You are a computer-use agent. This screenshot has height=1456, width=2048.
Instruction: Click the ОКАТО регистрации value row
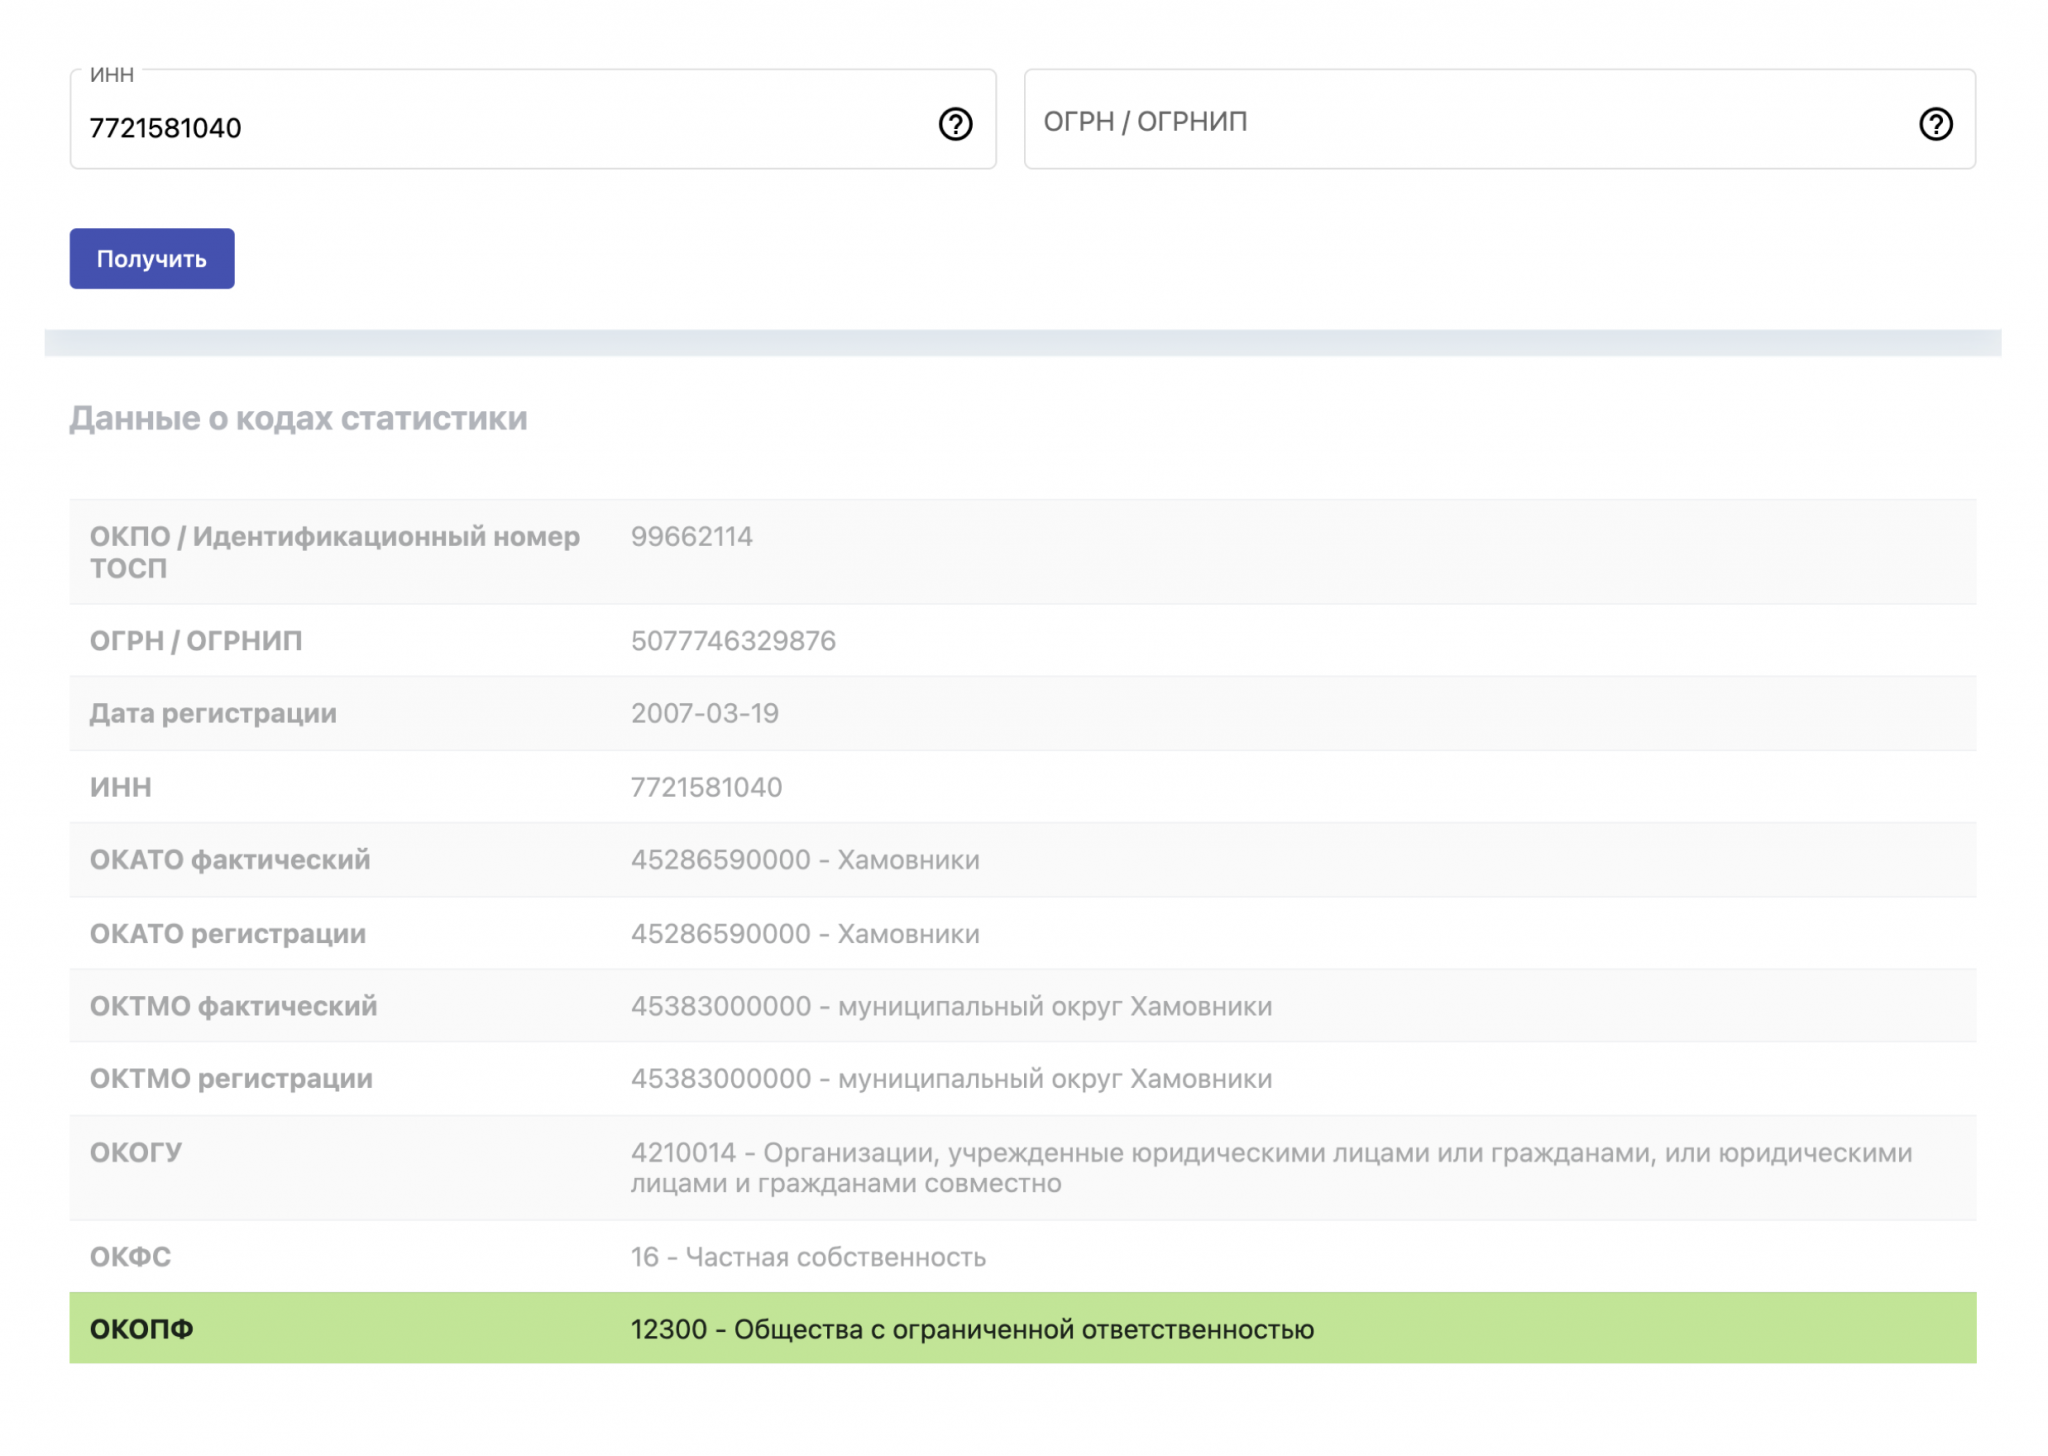coord(805,934)
